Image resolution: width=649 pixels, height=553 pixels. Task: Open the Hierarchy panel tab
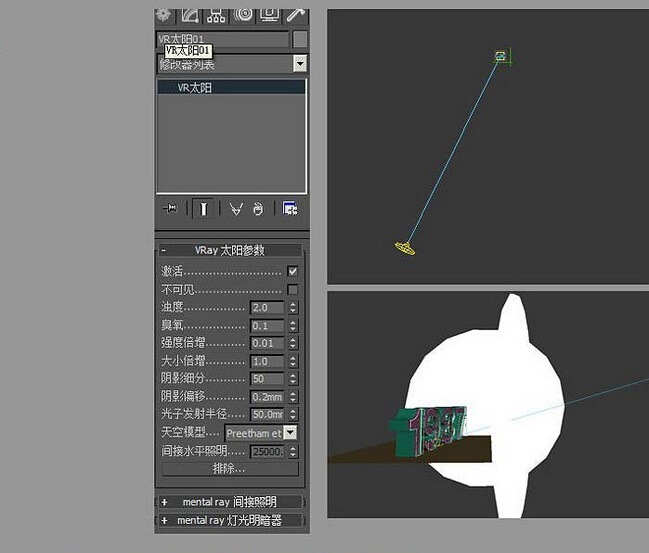(x=216, y=16)
